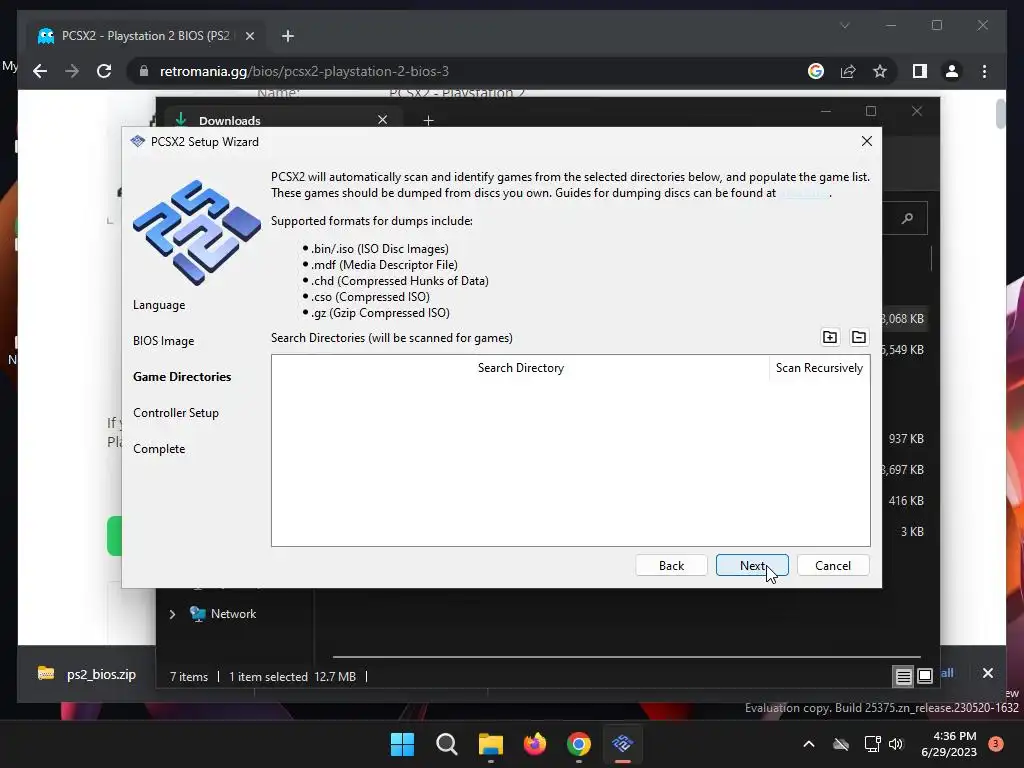Click the Search Directory column header

click(x=520, y=368)
